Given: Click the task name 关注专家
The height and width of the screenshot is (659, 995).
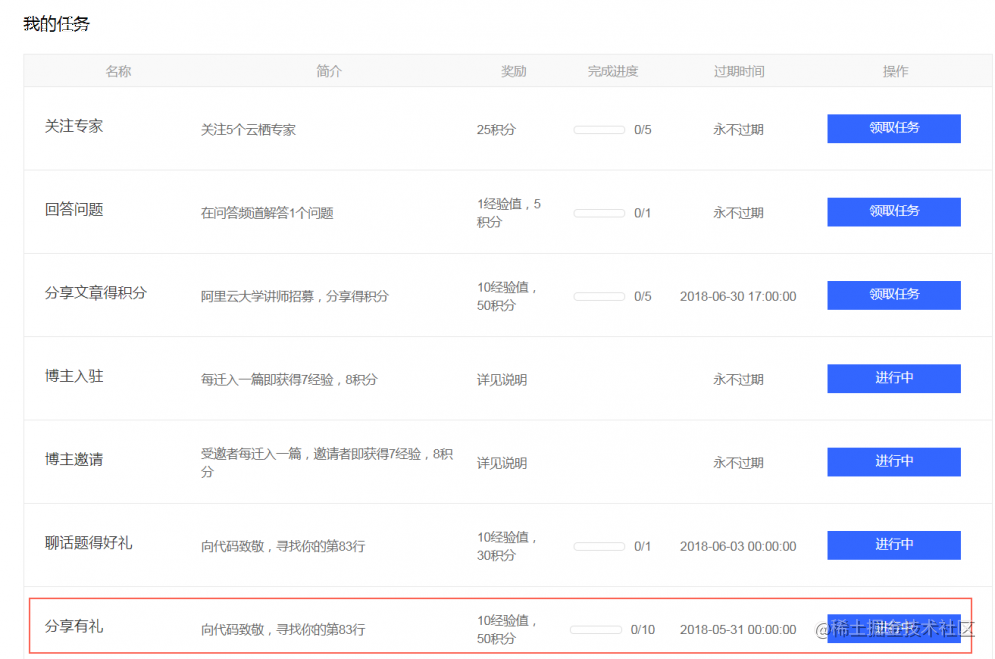Looking at the screenshot, I should click(74, 126).
